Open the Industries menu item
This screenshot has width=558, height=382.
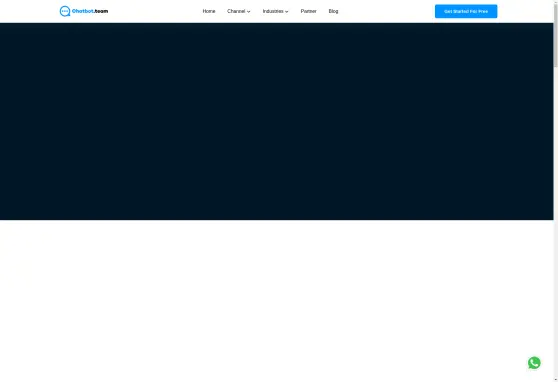pyautogui.click(x=273, y=11)
